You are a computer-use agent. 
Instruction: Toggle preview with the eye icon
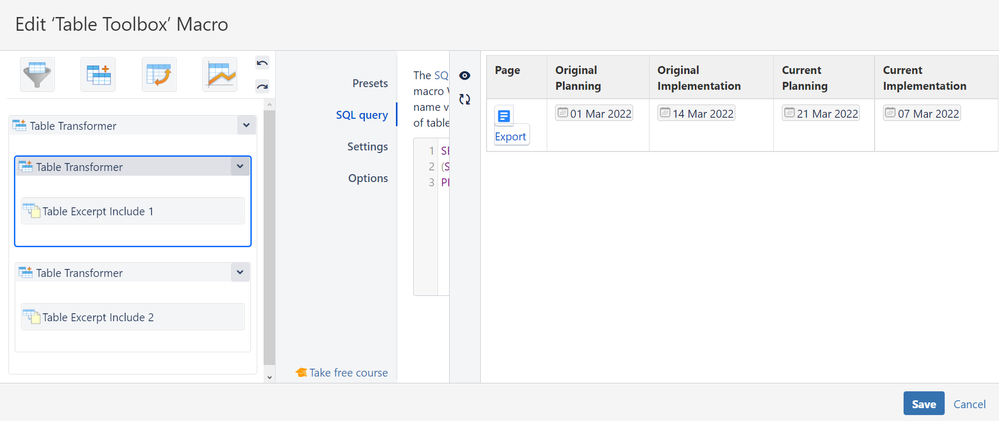[x=465, y=76]
